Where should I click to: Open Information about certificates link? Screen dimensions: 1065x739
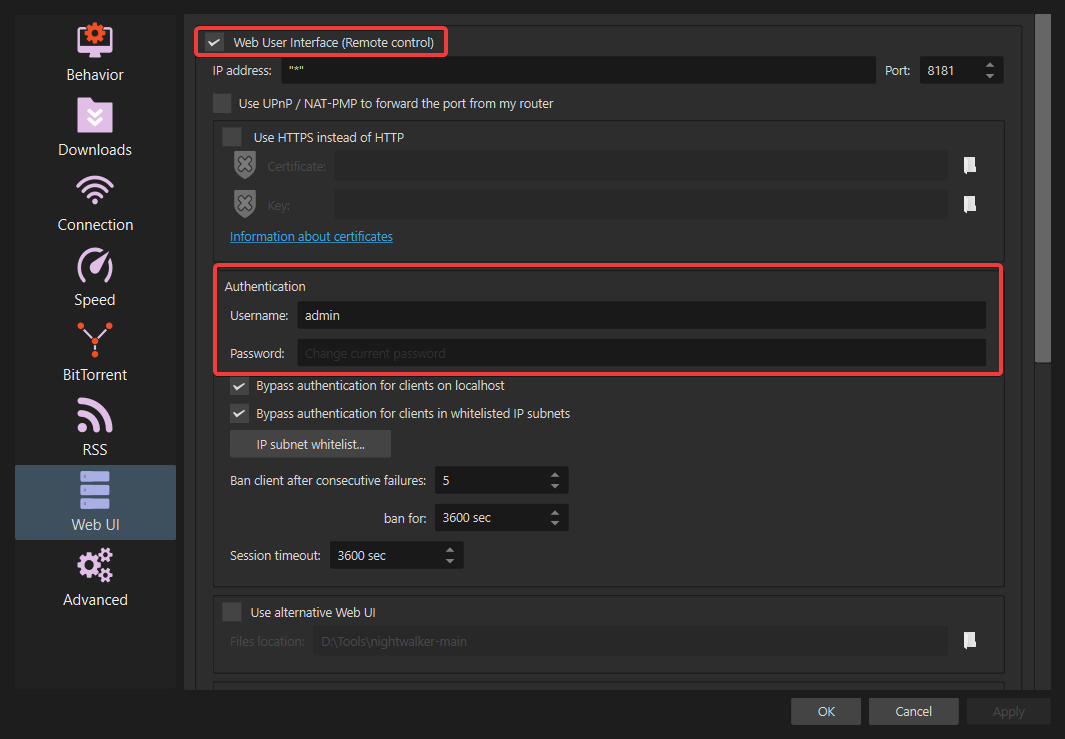[x=311, y=236]
